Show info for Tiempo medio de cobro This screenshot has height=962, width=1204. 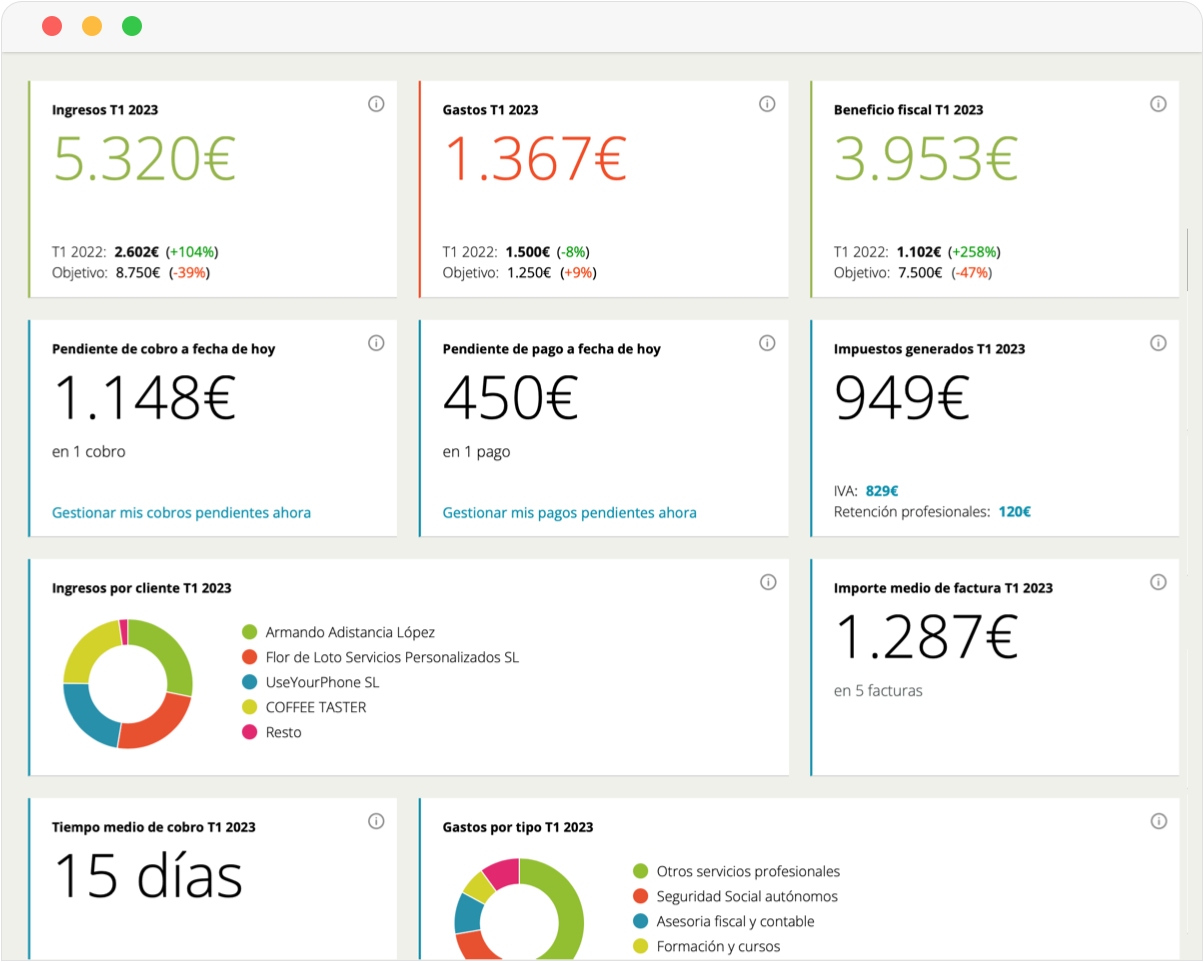[x=376, y=821]
